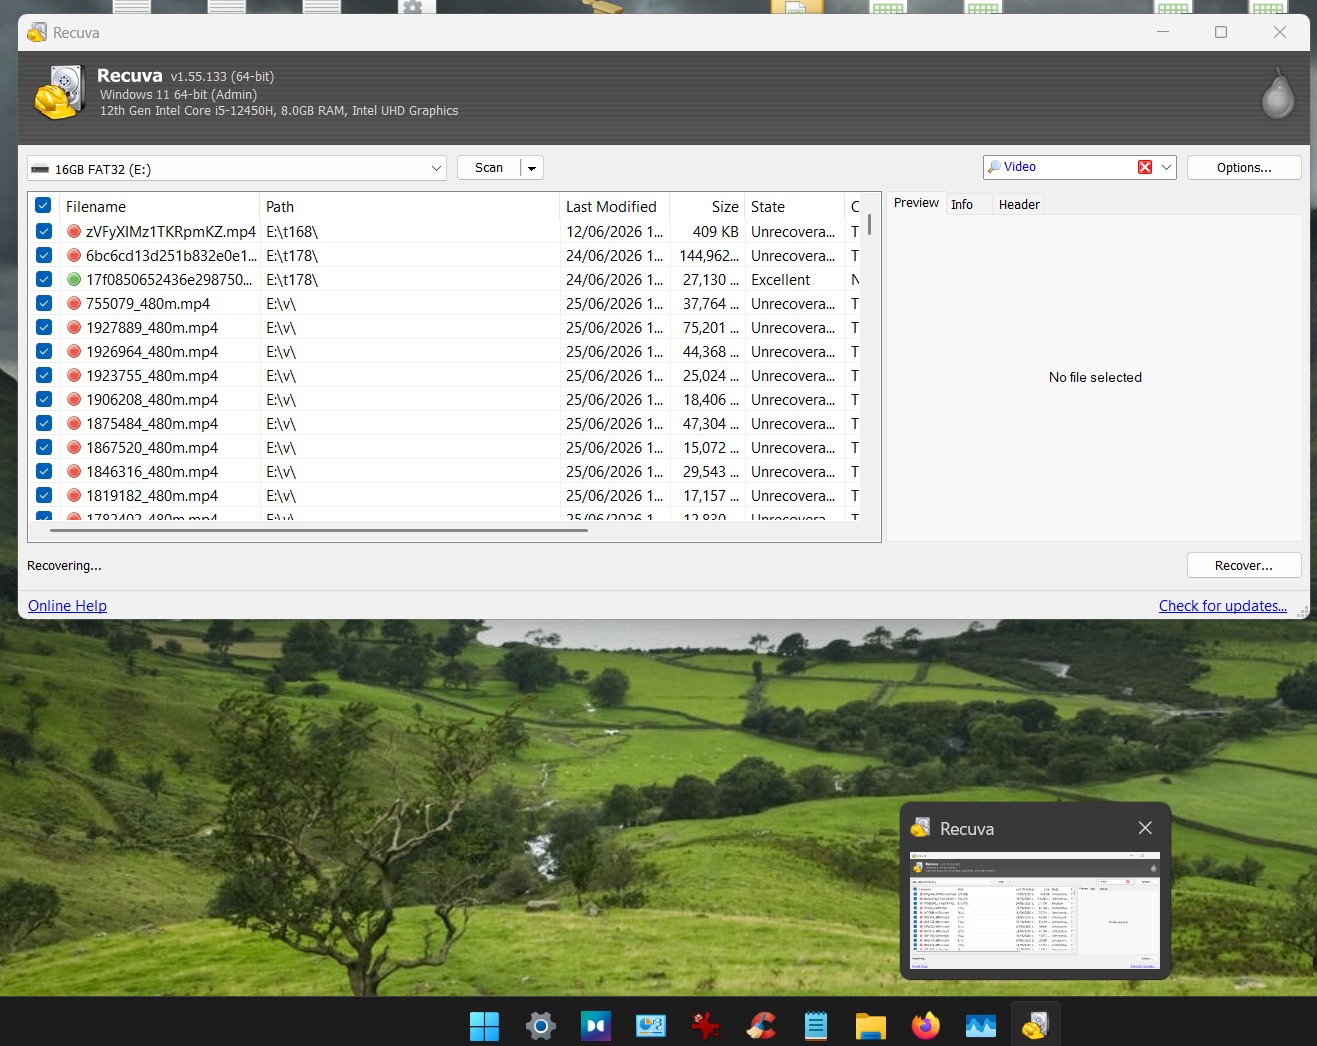1317x1046 pixels.
Task: Switch to the Header tab
Action: [x=1019, y=204]
